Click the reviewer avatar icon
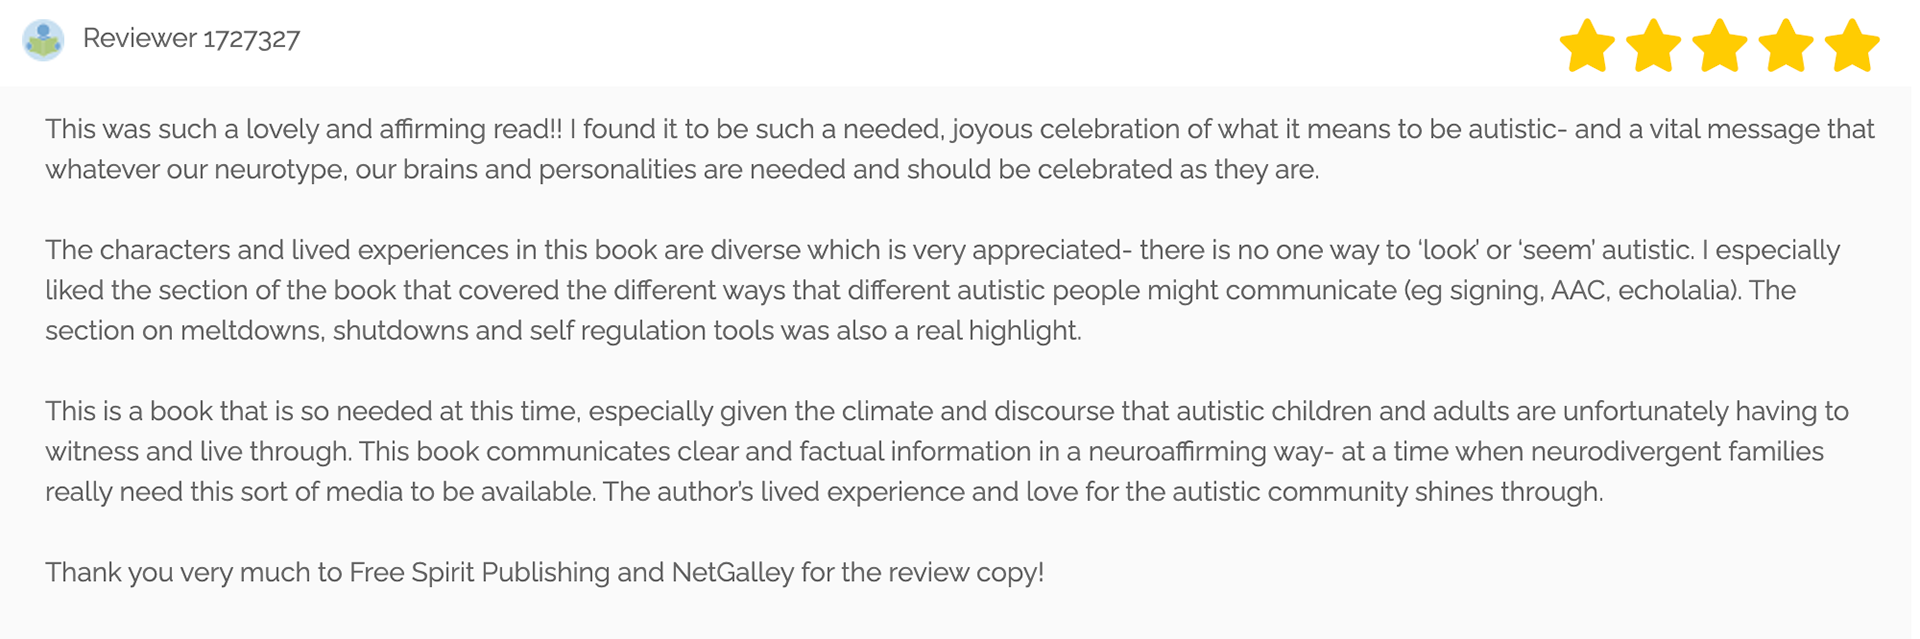This screenshot has width=1920, height=639. click(x=43, y=40)
